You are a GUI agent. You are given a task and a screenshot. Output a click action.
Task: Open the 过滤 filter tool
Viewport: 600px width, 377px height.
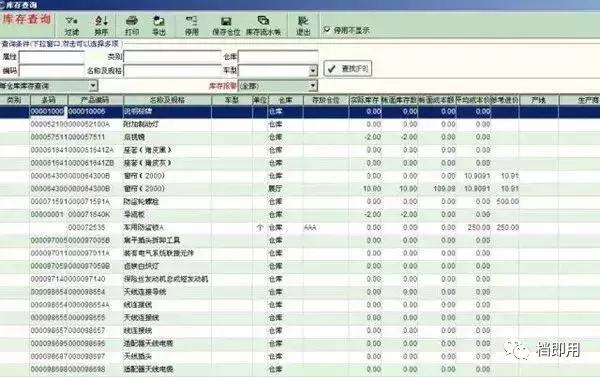click(71, 26)
